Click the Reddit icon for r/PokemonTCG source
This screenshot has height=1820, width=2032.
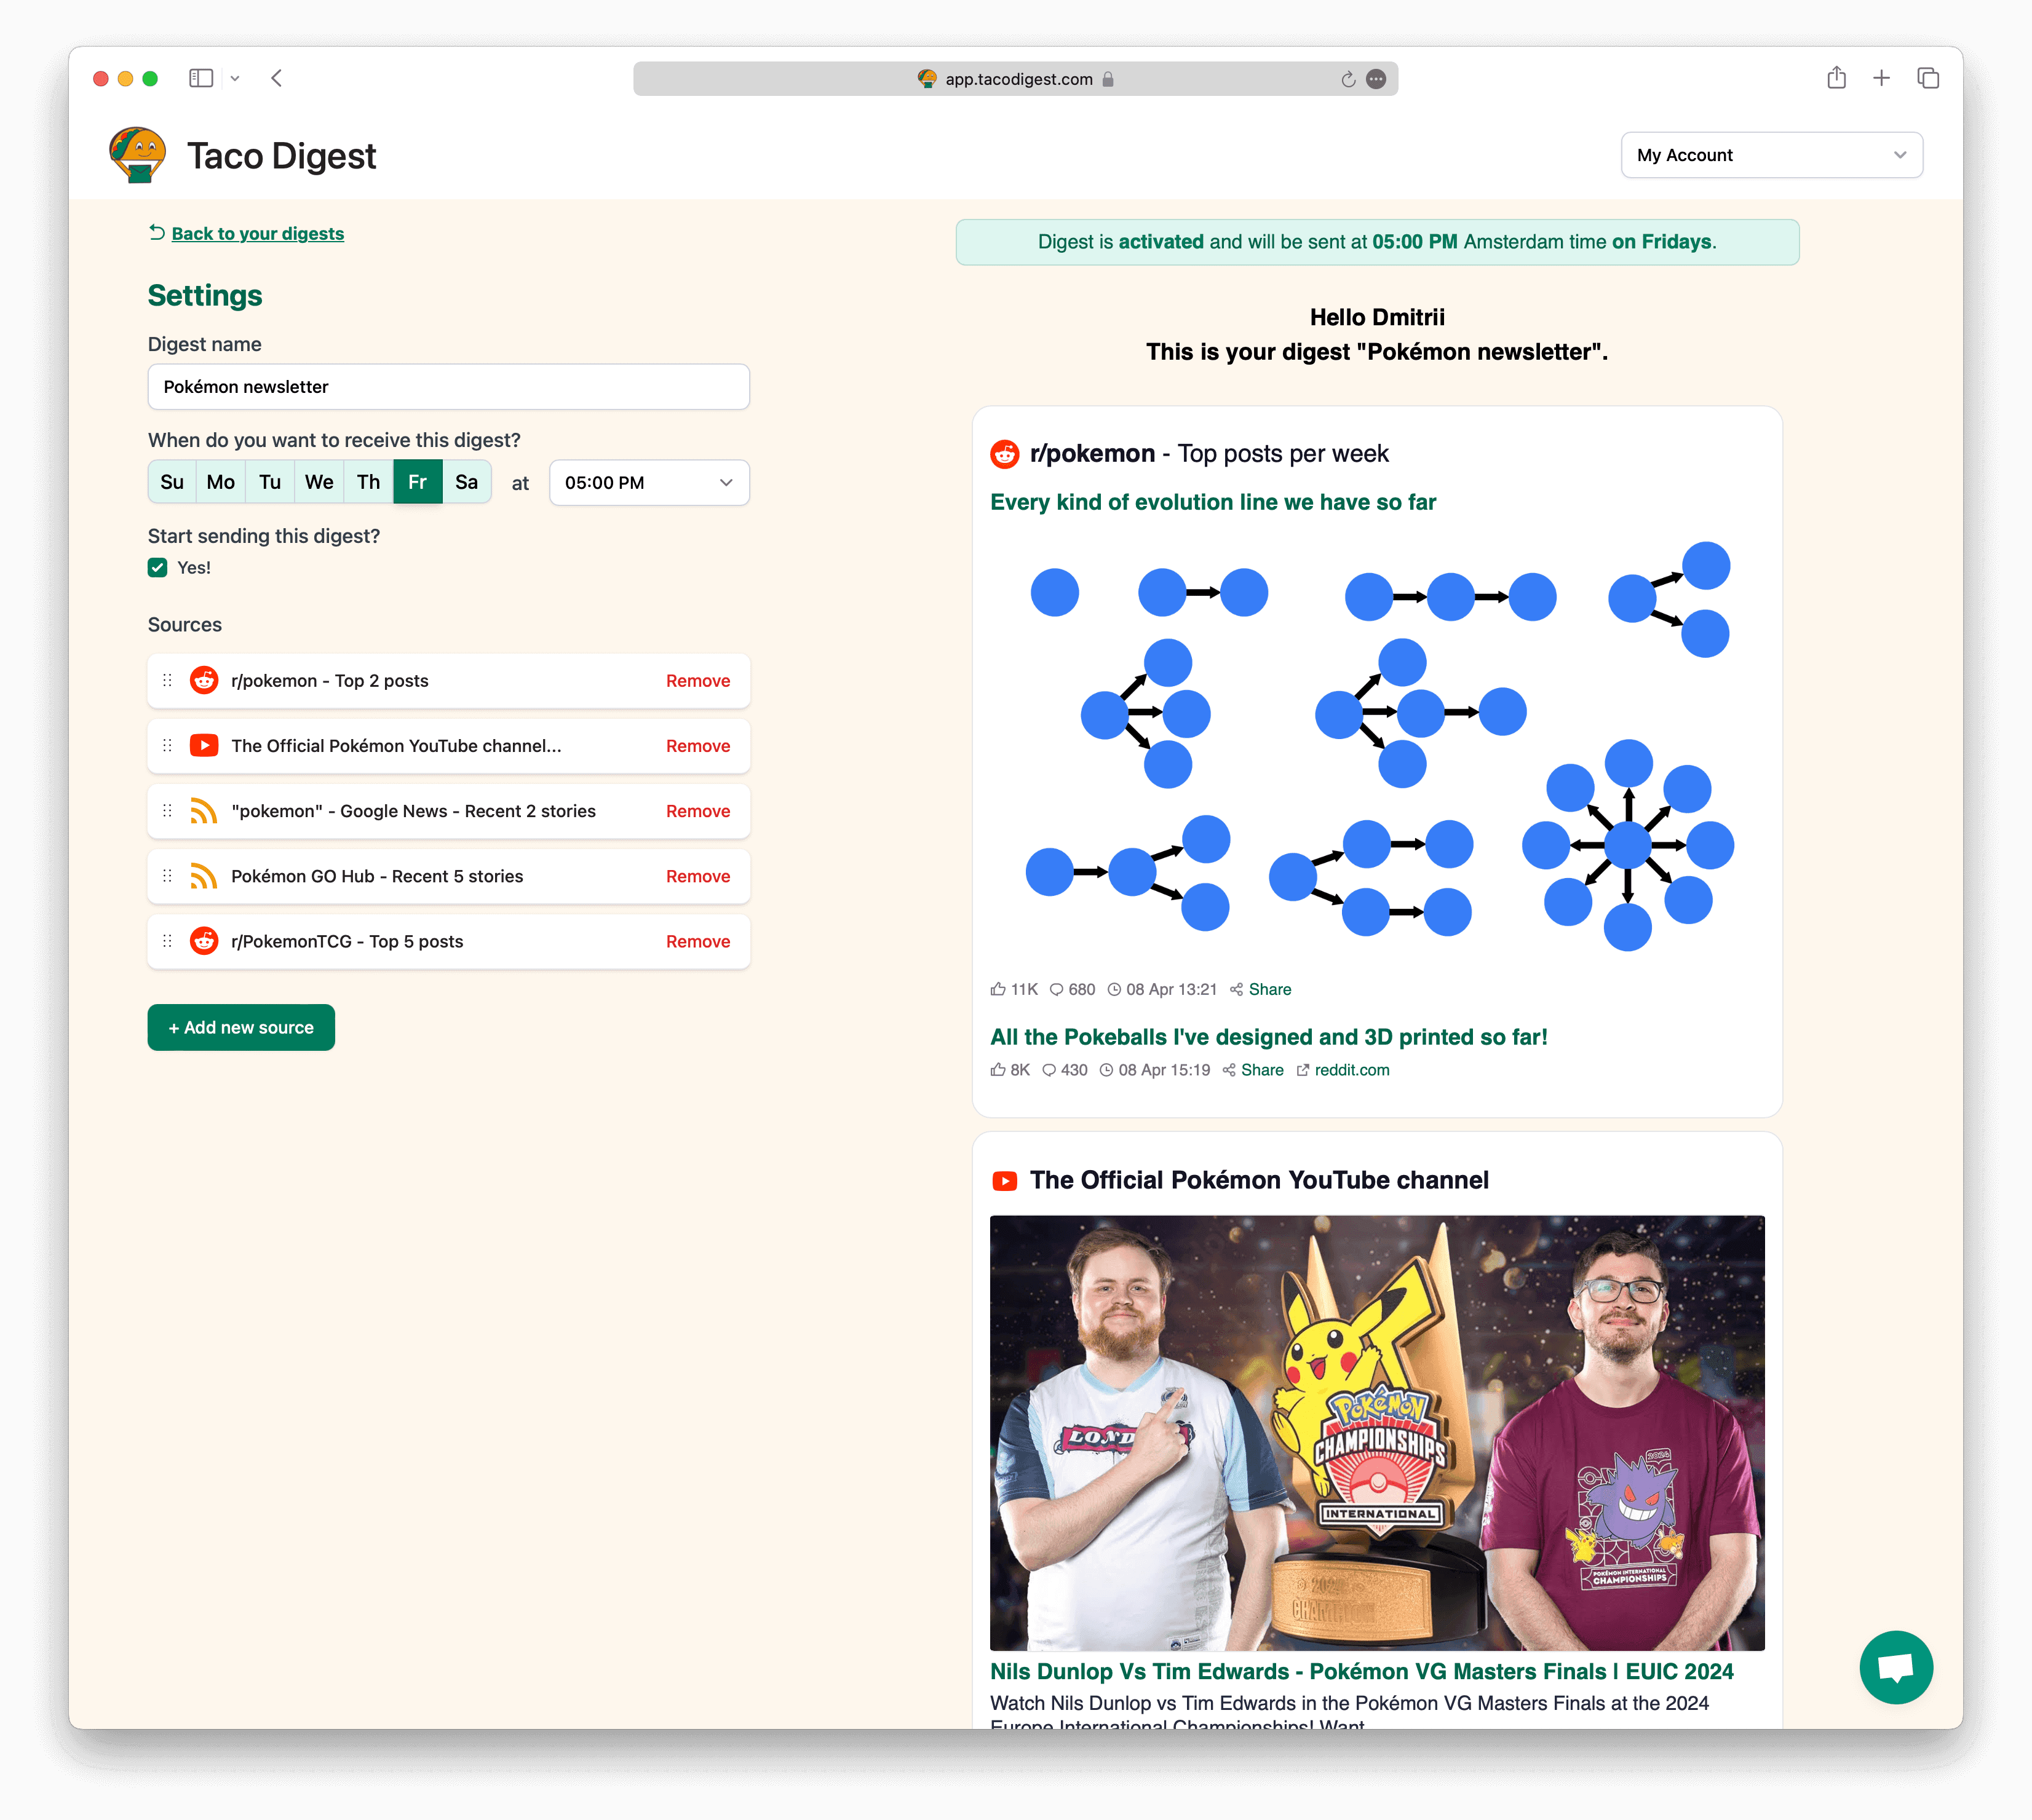[x=204, y=940]
